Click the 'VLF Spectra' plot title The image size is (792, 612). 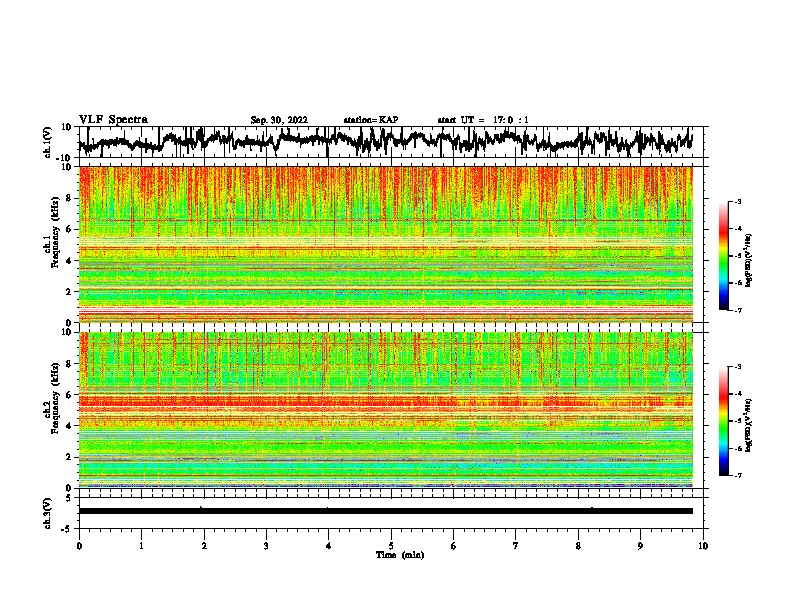tap(113, 120)
